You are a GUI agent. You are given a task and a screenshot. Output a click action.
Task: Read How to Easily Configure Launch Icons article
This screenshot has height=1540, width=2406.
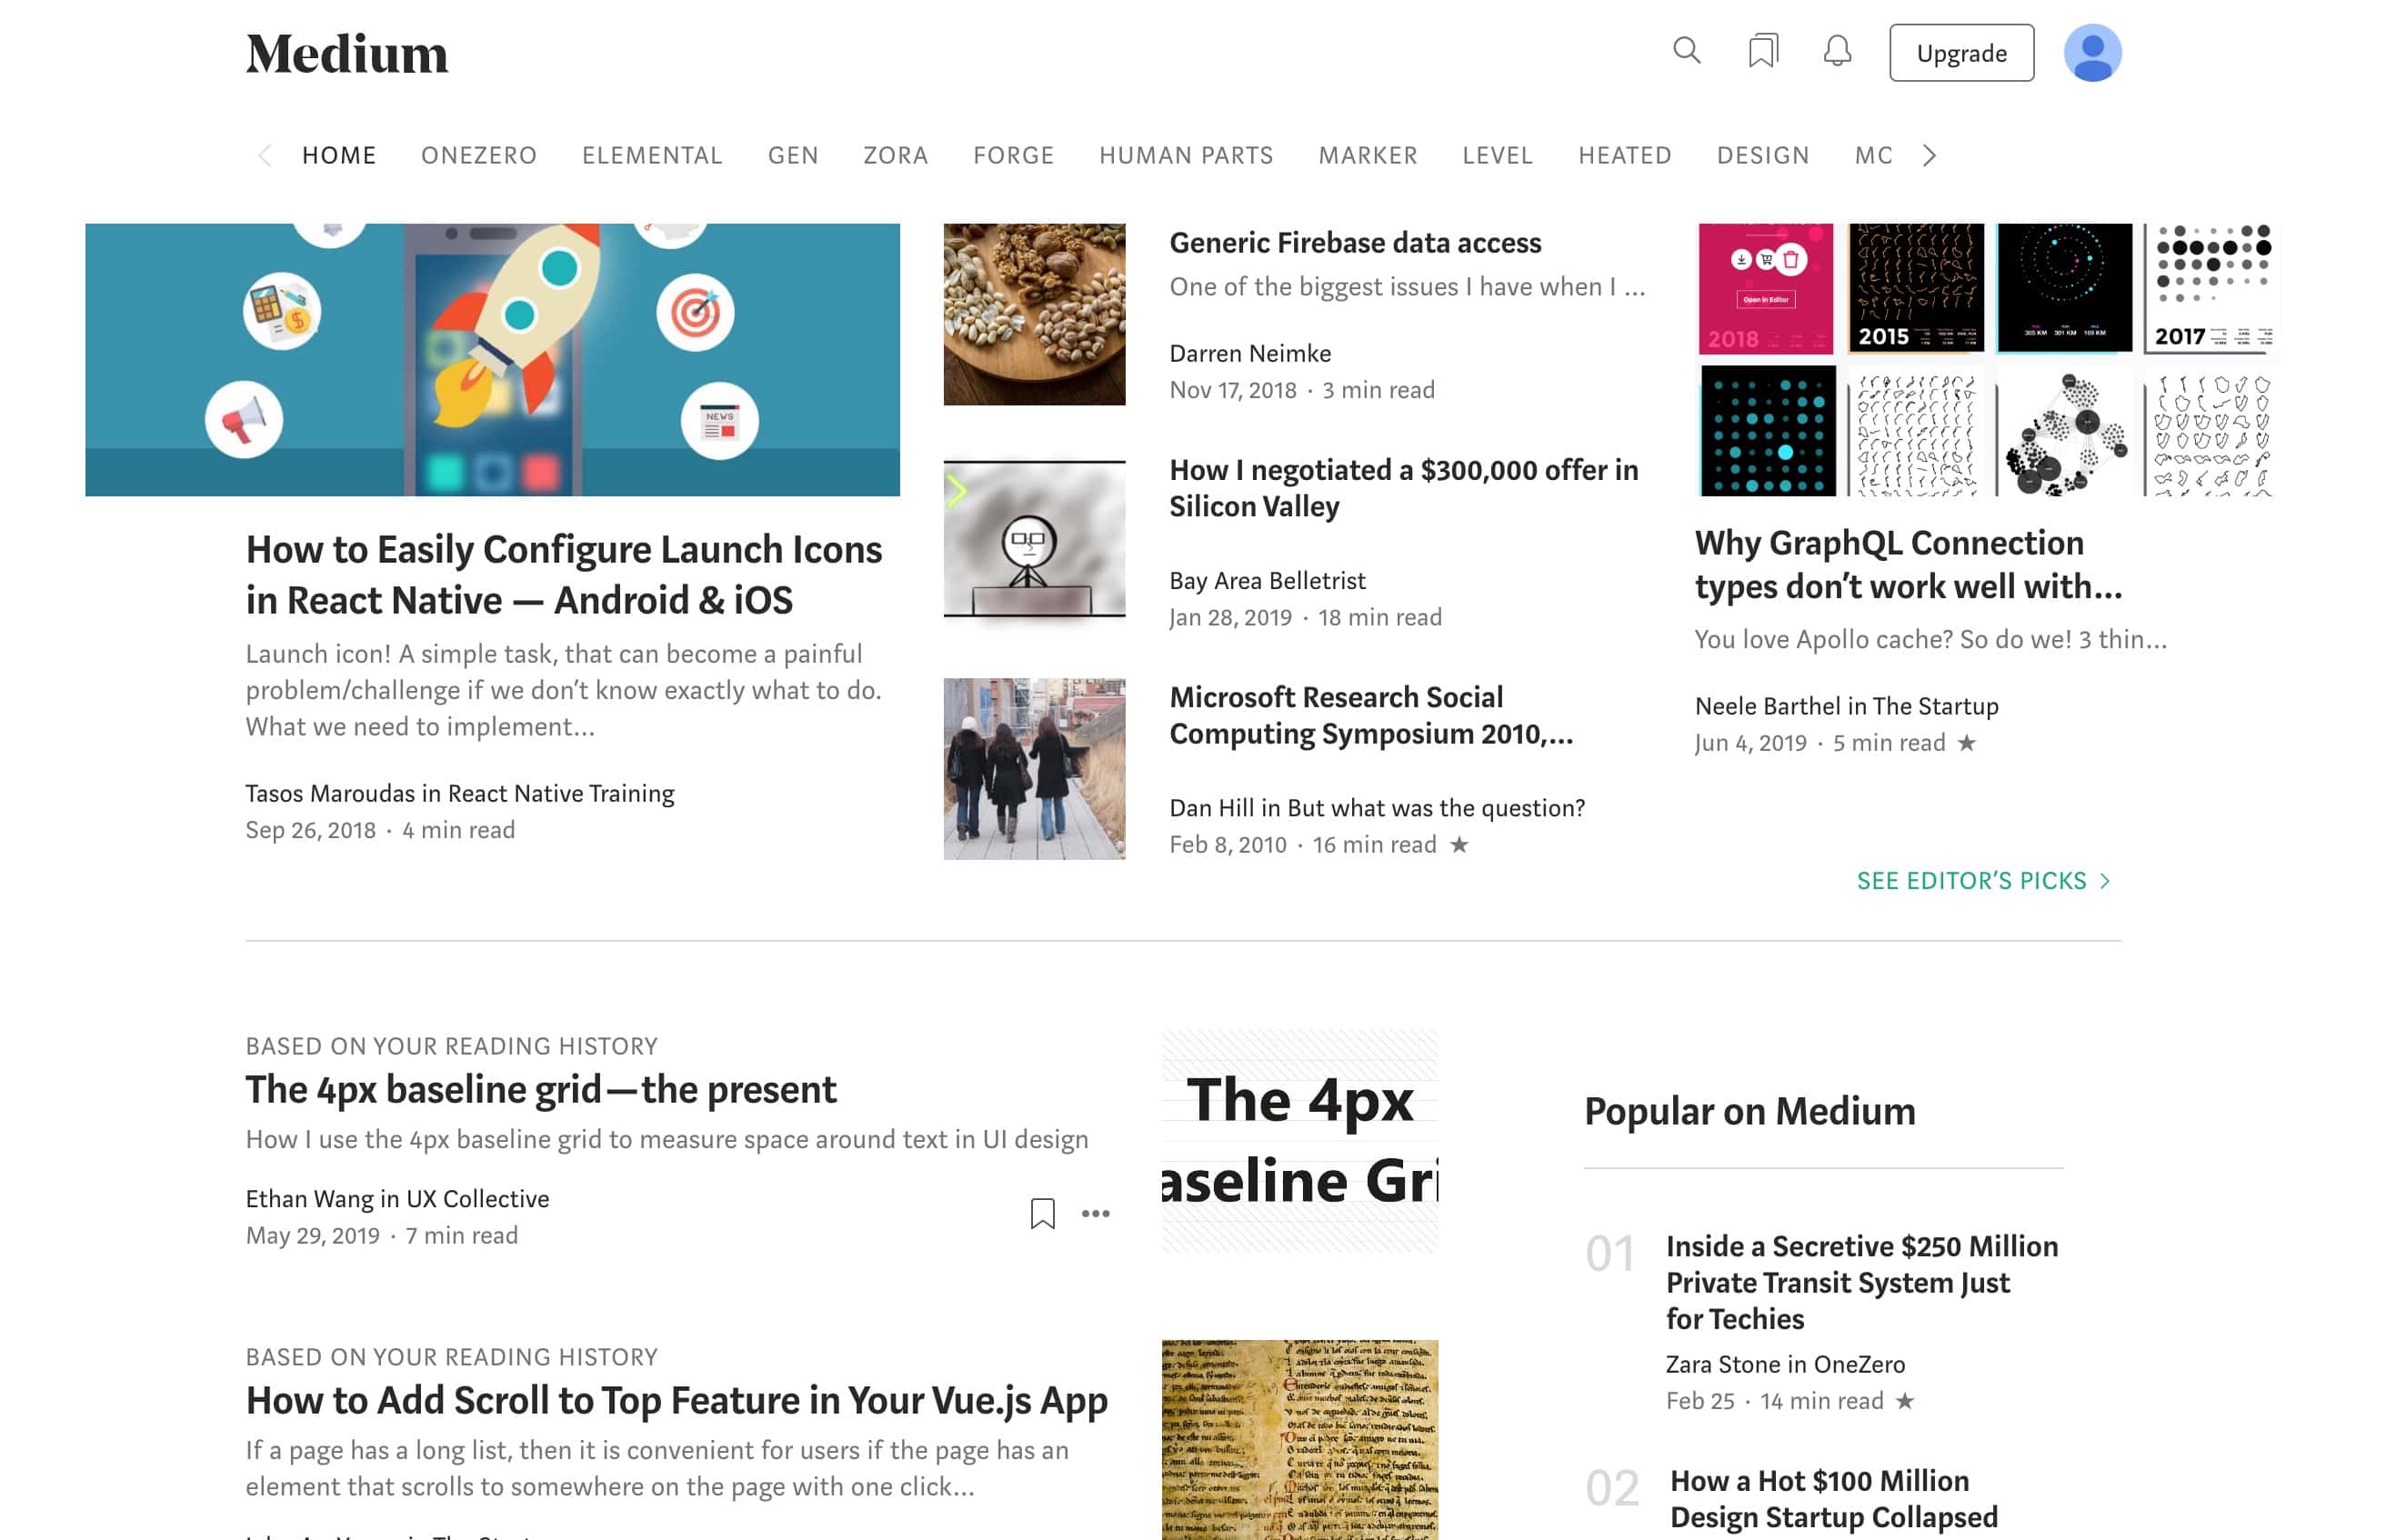[x=564, y=575]
